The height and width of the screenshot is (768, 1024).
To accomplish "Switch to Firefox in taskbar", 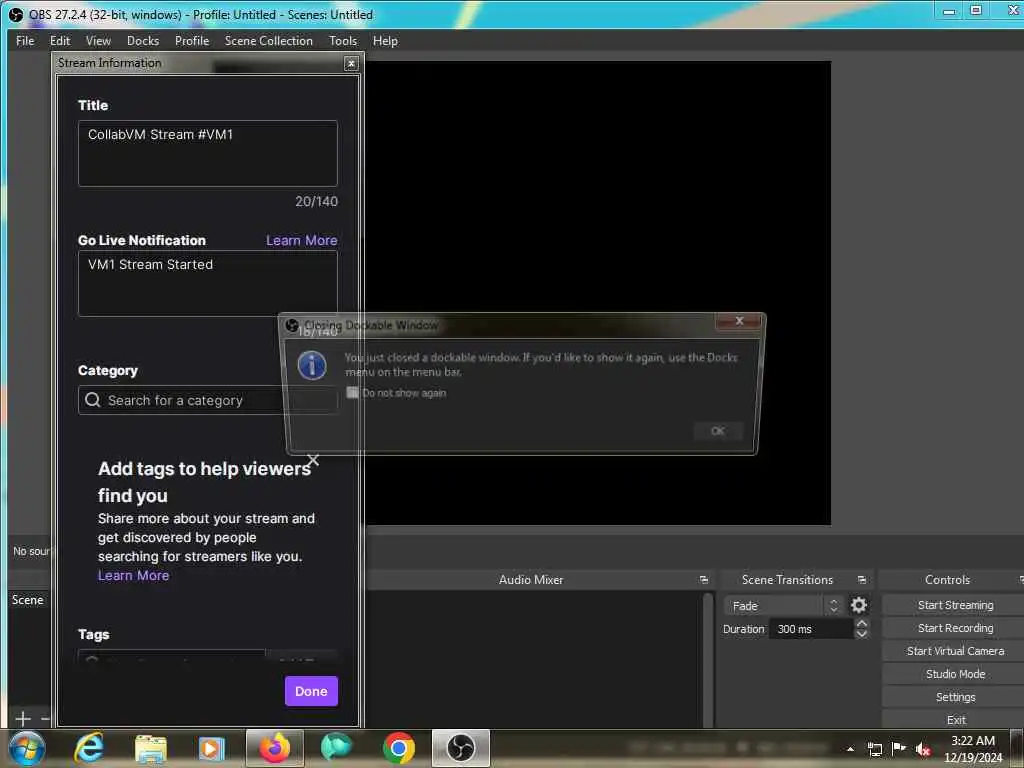I will (275, 748).
